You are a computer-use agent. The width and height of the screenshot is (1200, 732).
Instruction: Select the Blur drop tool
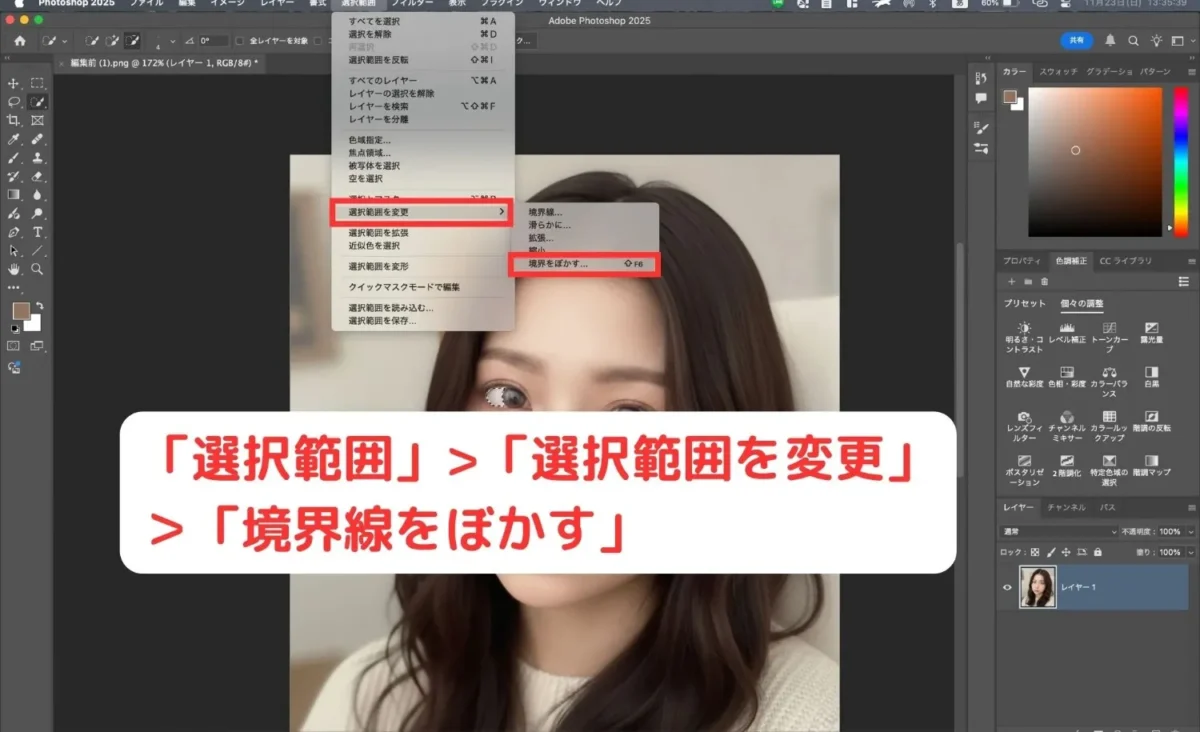click(37, 195)
